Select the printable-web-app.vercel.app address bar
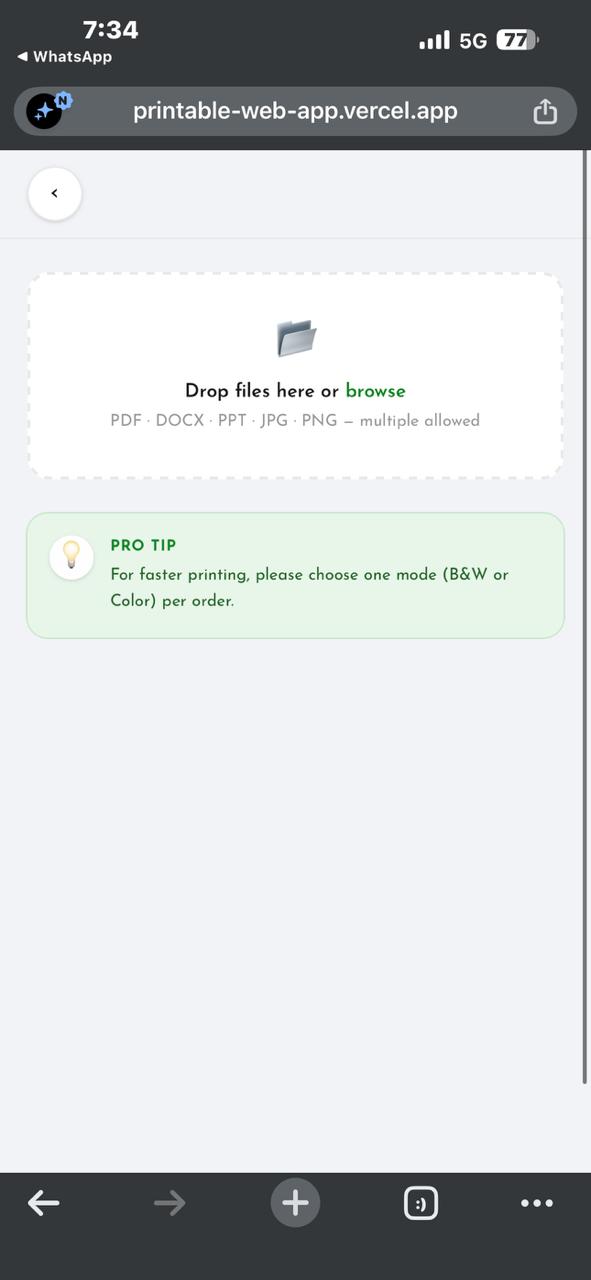Screen dimensions: 591x1280 [295, 111]
